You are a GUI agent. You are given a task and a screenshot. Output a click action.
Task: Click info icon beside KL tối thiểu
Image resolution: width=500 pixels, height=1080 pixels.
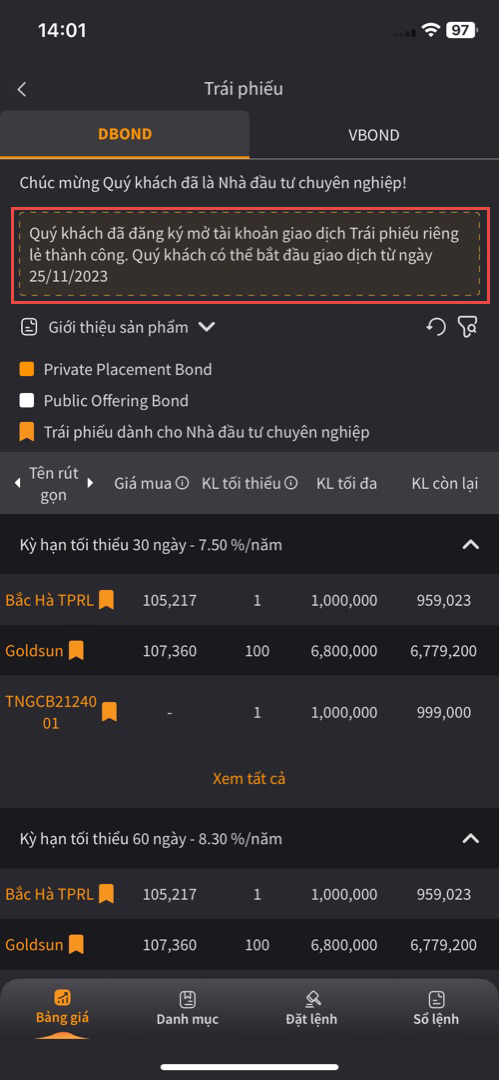291,484
